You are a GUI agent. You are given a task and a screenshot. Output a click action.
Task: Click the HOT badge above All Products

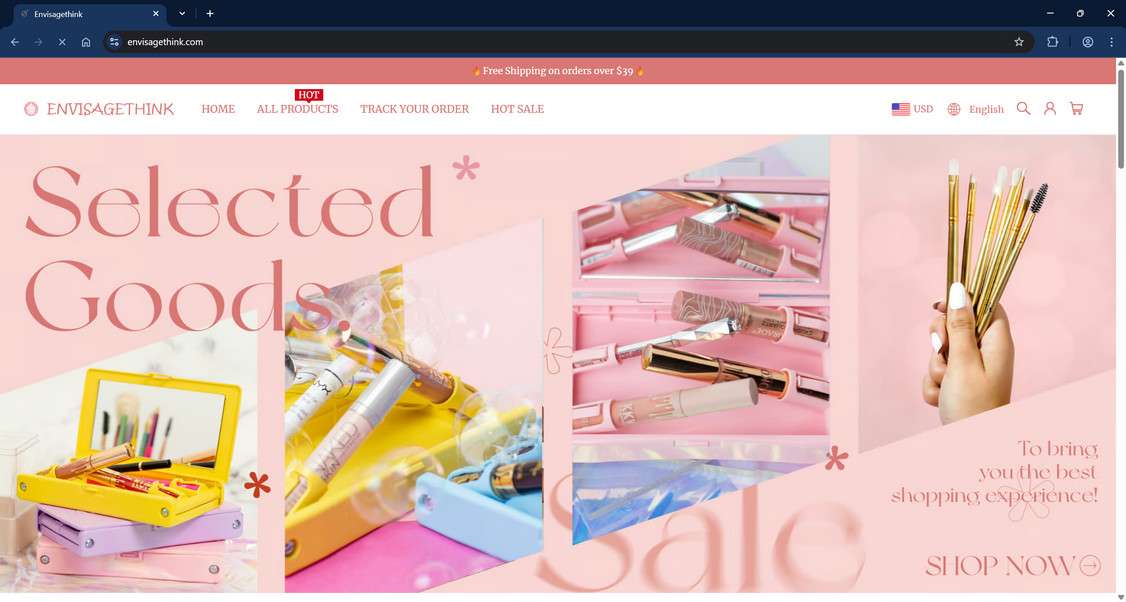coord(309,95)
